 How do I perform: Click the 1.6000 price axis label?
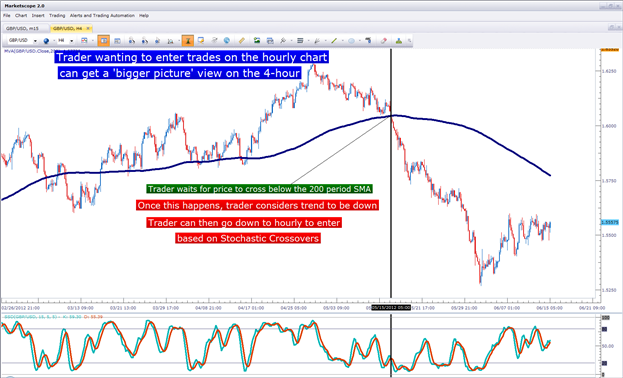(x=609, y=126)
